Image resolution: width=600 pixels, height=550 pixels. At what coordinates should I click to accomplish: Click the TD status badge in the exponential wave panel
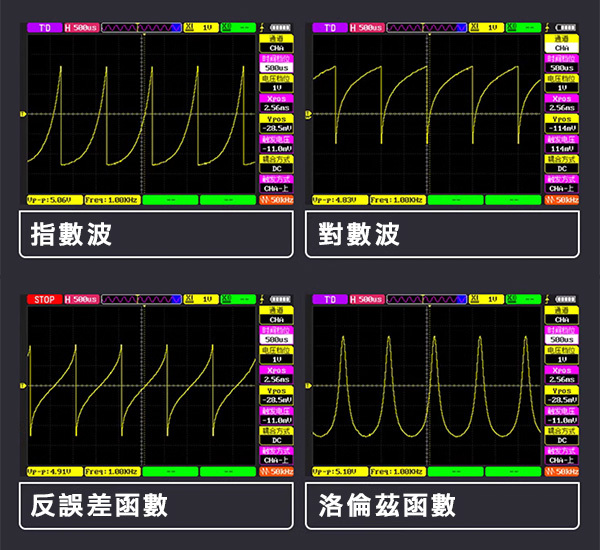[x=44, y=28]
